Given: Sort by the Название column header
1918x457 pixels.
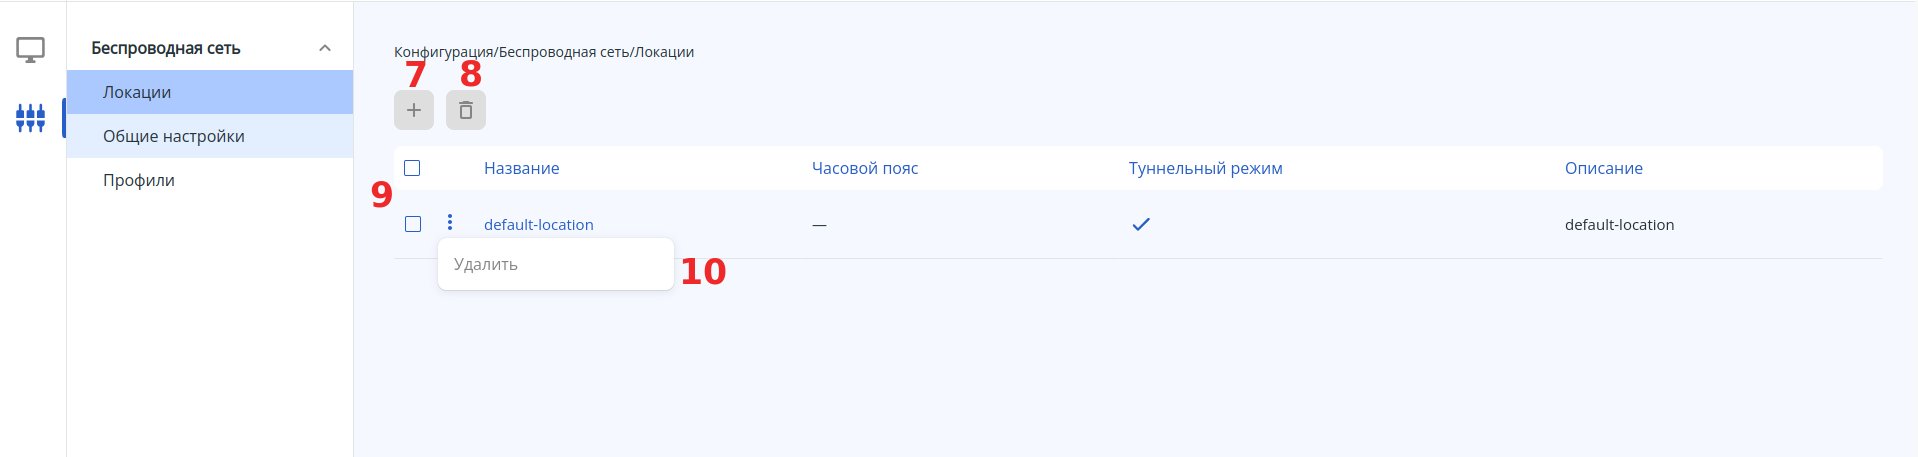Looking at the screenshot, I should 522,168.
